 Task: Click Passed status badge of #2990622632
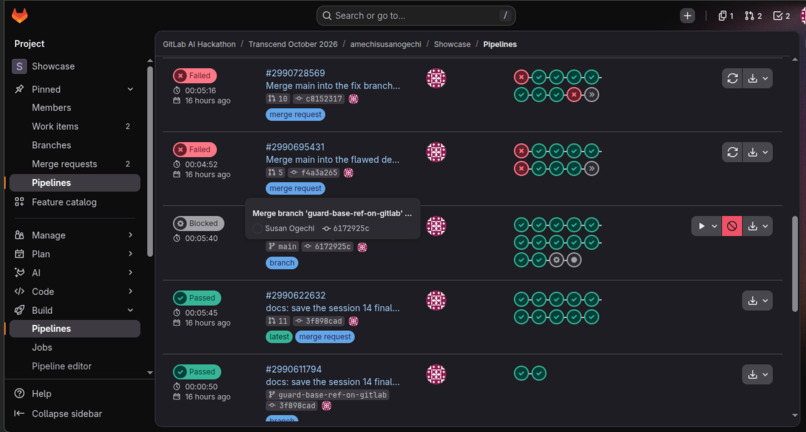pyautogui.click(x=197, y=298)
